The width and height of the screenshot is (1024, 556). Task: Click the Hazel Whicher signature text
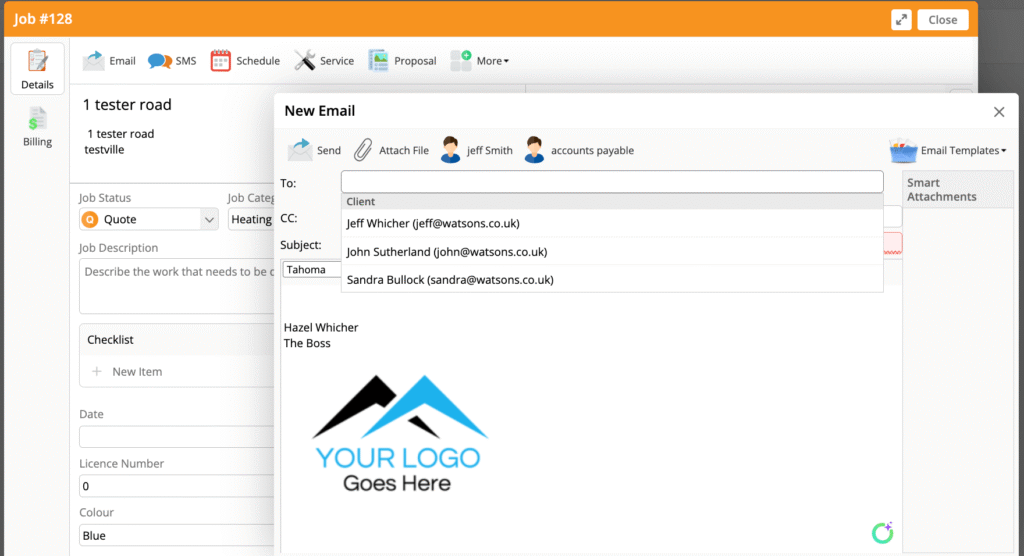[x=321, y=327]
